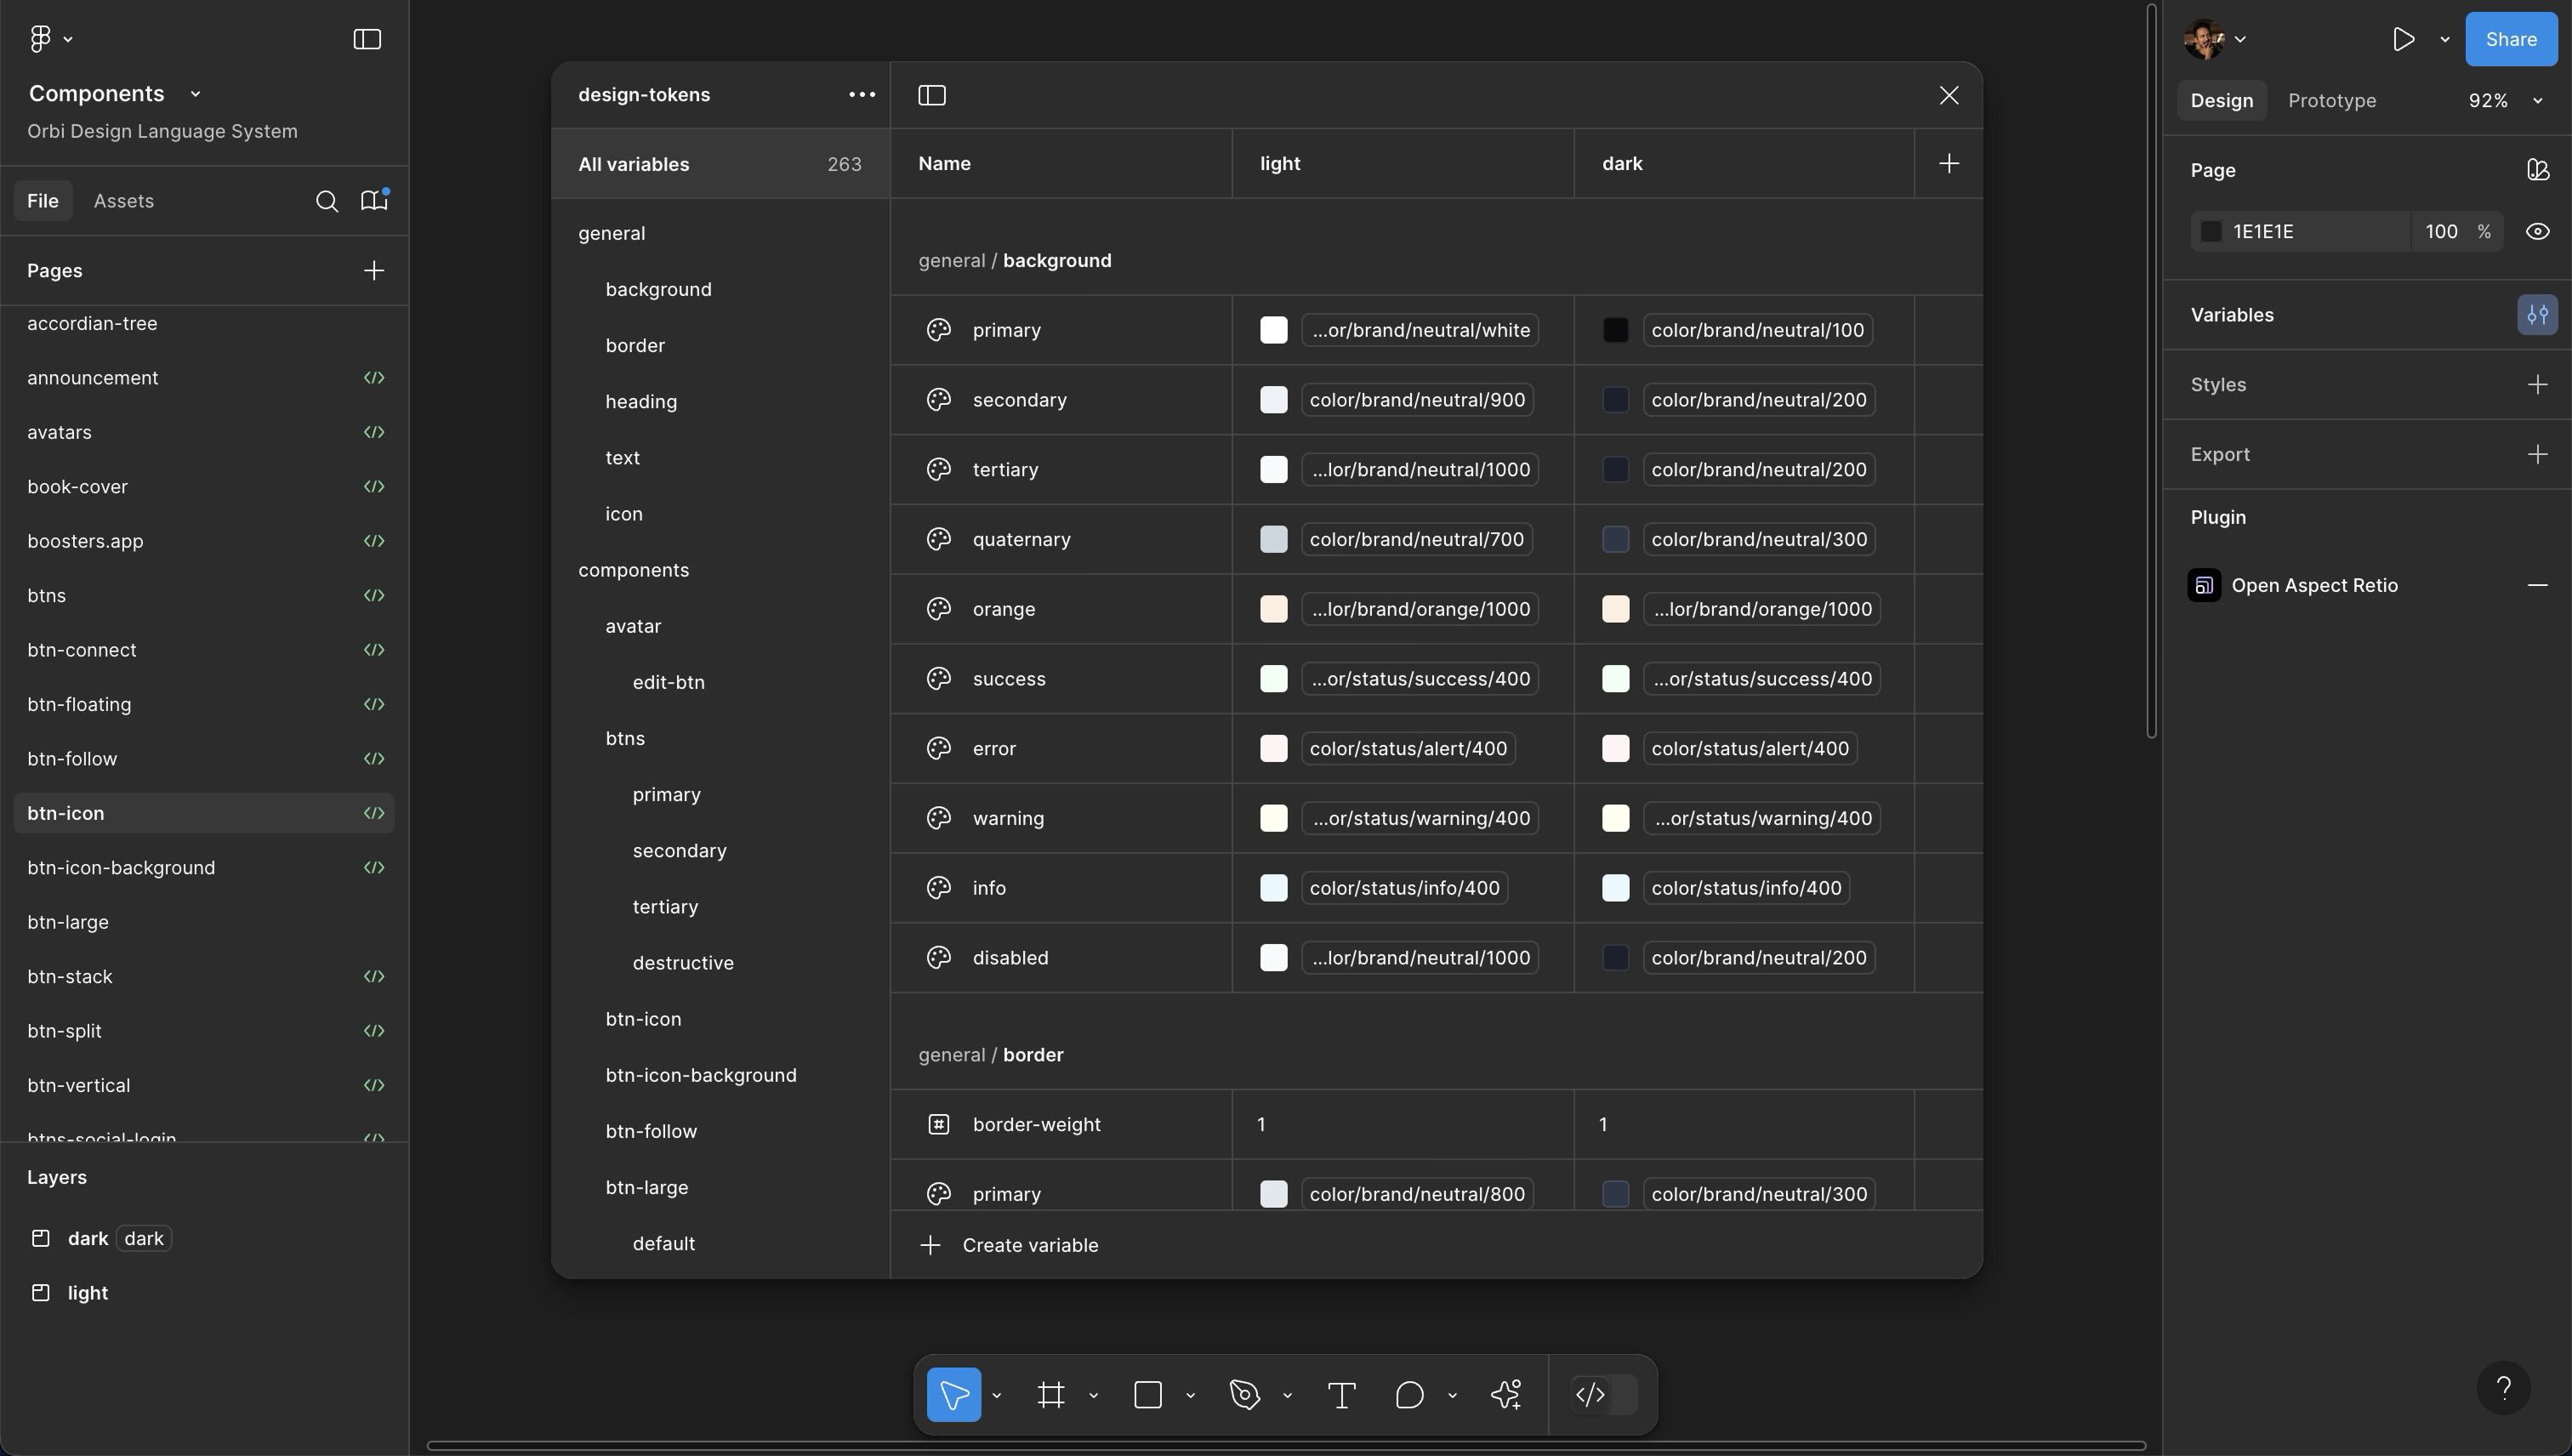Toggle page background visibility eye
2572x1456 pixels.
tap(2537, 232)
